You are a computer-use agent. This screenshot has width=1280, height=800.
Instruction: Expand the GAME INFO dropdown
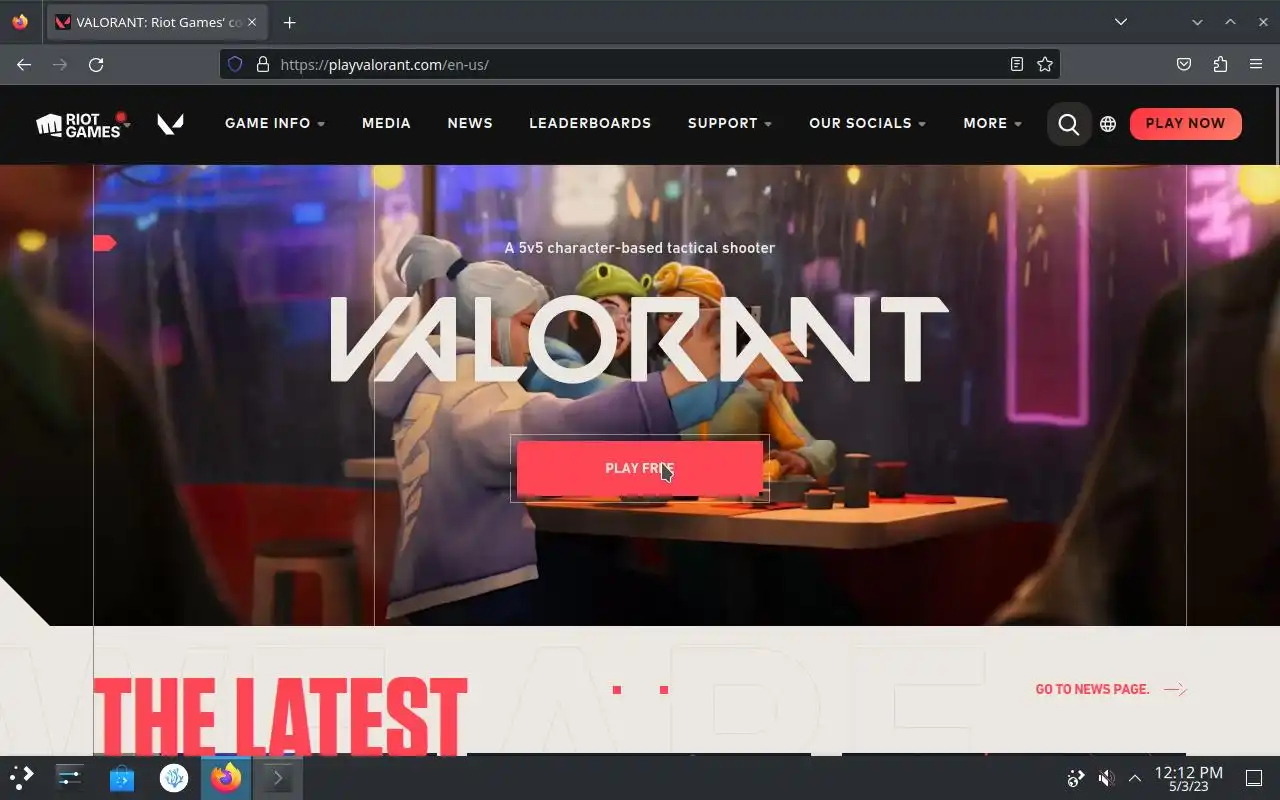click(275, 123)
